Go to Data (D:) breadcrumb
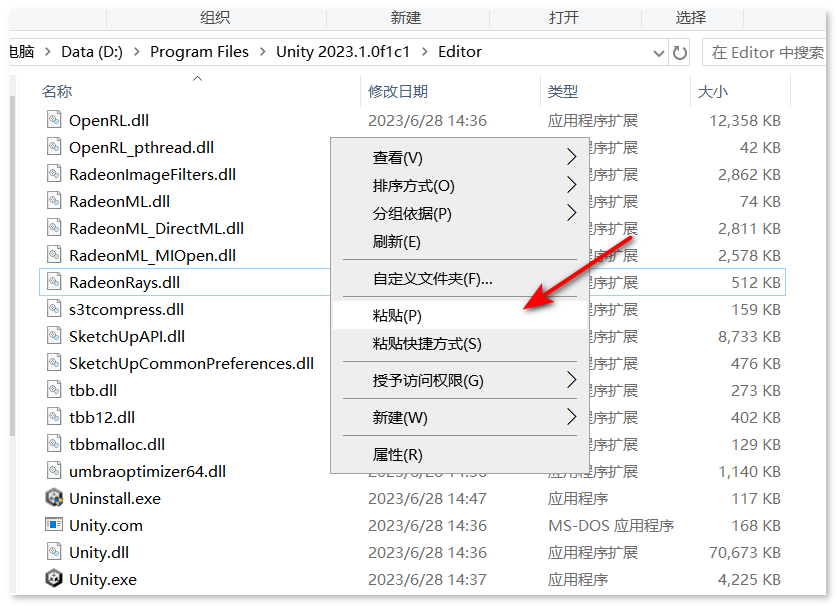837x606 pixels. tap(92, 52)
